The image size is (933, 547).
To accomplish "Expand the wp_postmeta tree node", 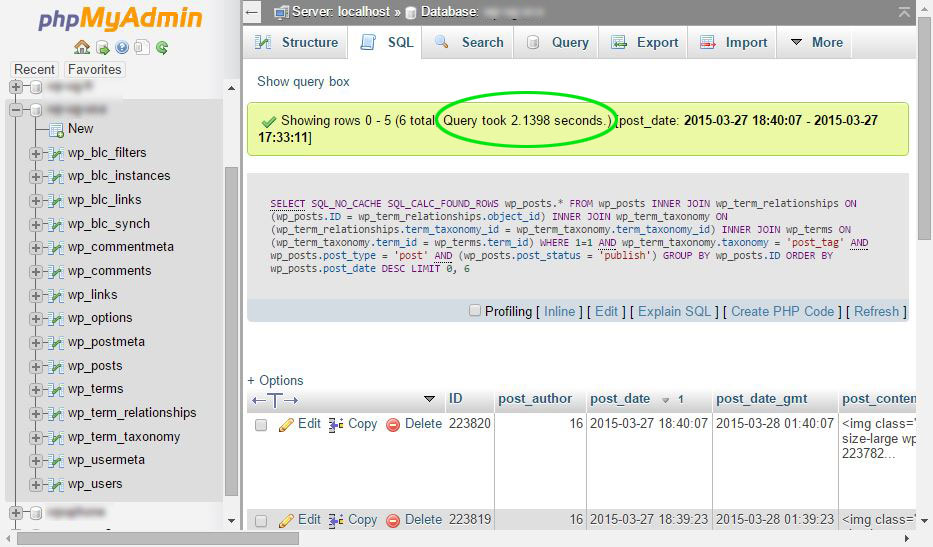I will point(36,343).
